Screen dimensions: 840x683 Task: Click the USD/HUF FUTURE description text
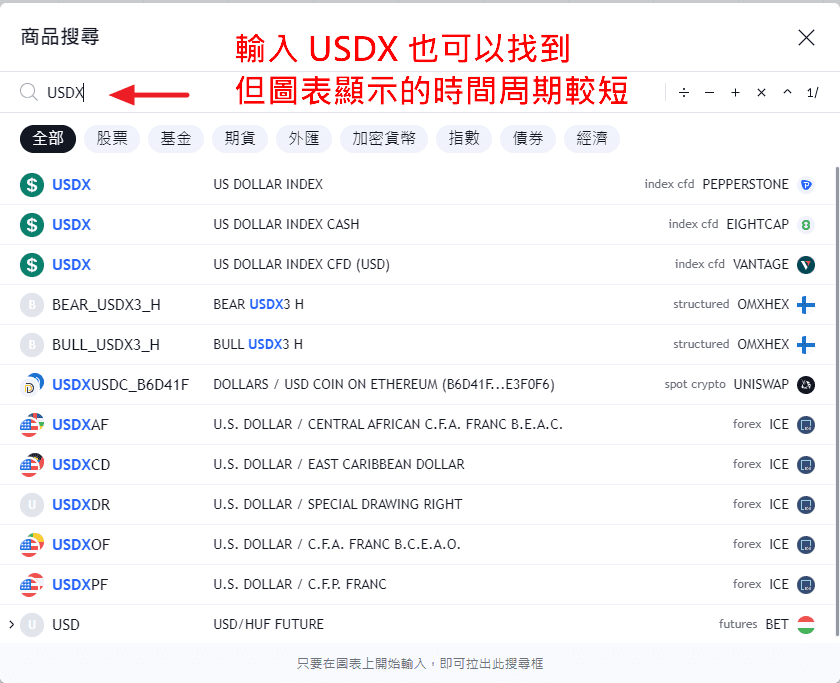point(268,625)
